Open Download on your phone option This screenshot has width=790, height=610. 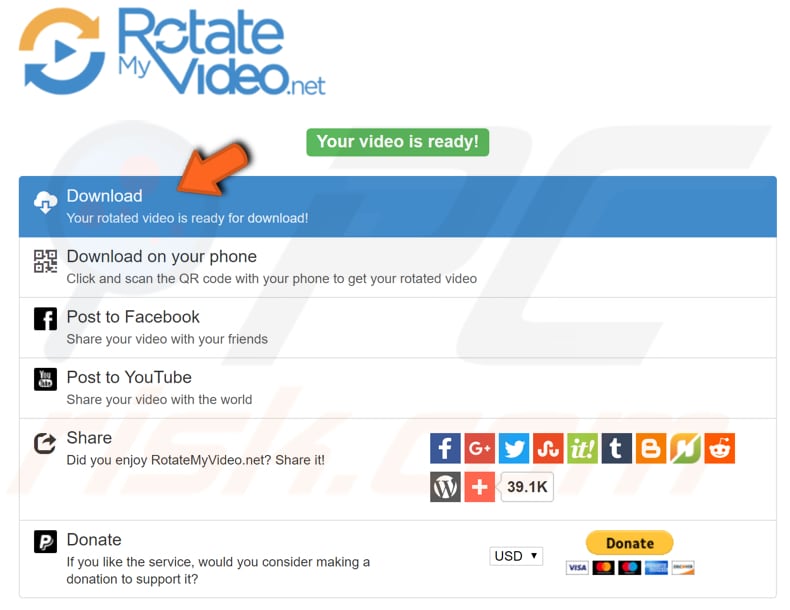(398, 267)
